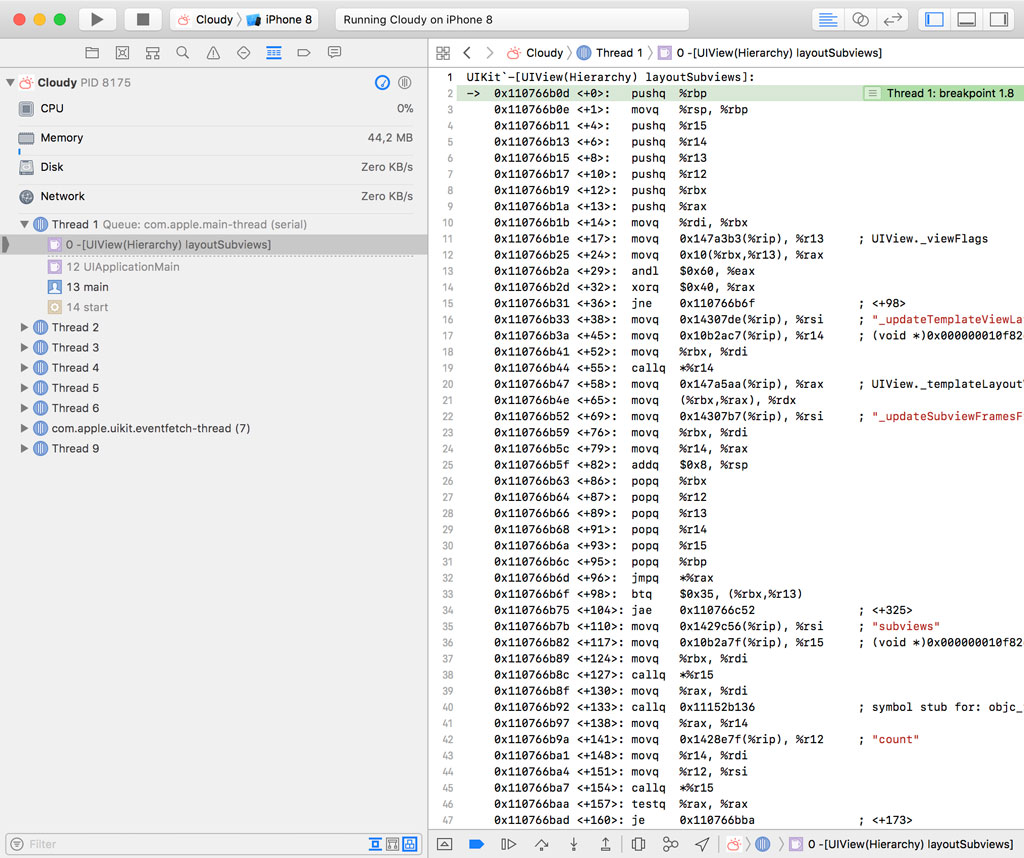Toggle the navigator panel visibility

[x=935, y=20]
